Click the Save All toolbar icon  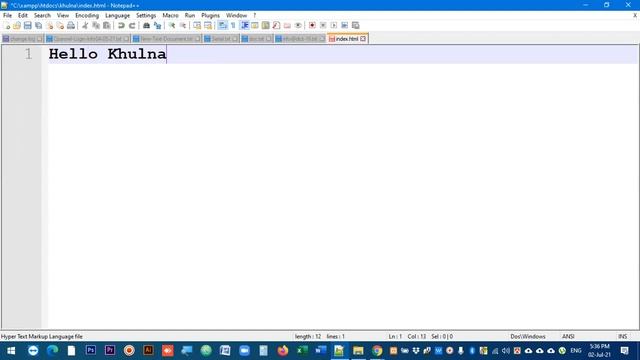[38, 26]
